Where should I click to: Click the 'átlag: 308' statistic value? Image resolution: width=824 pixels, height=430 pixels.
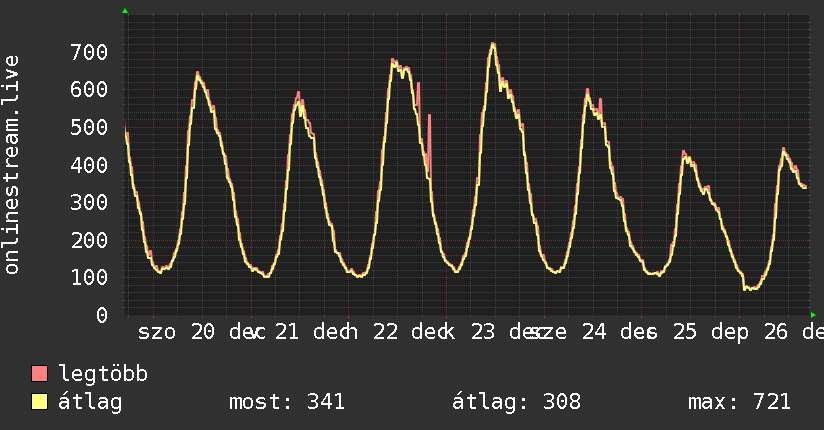pyautogui.click(x=517, y=402)
